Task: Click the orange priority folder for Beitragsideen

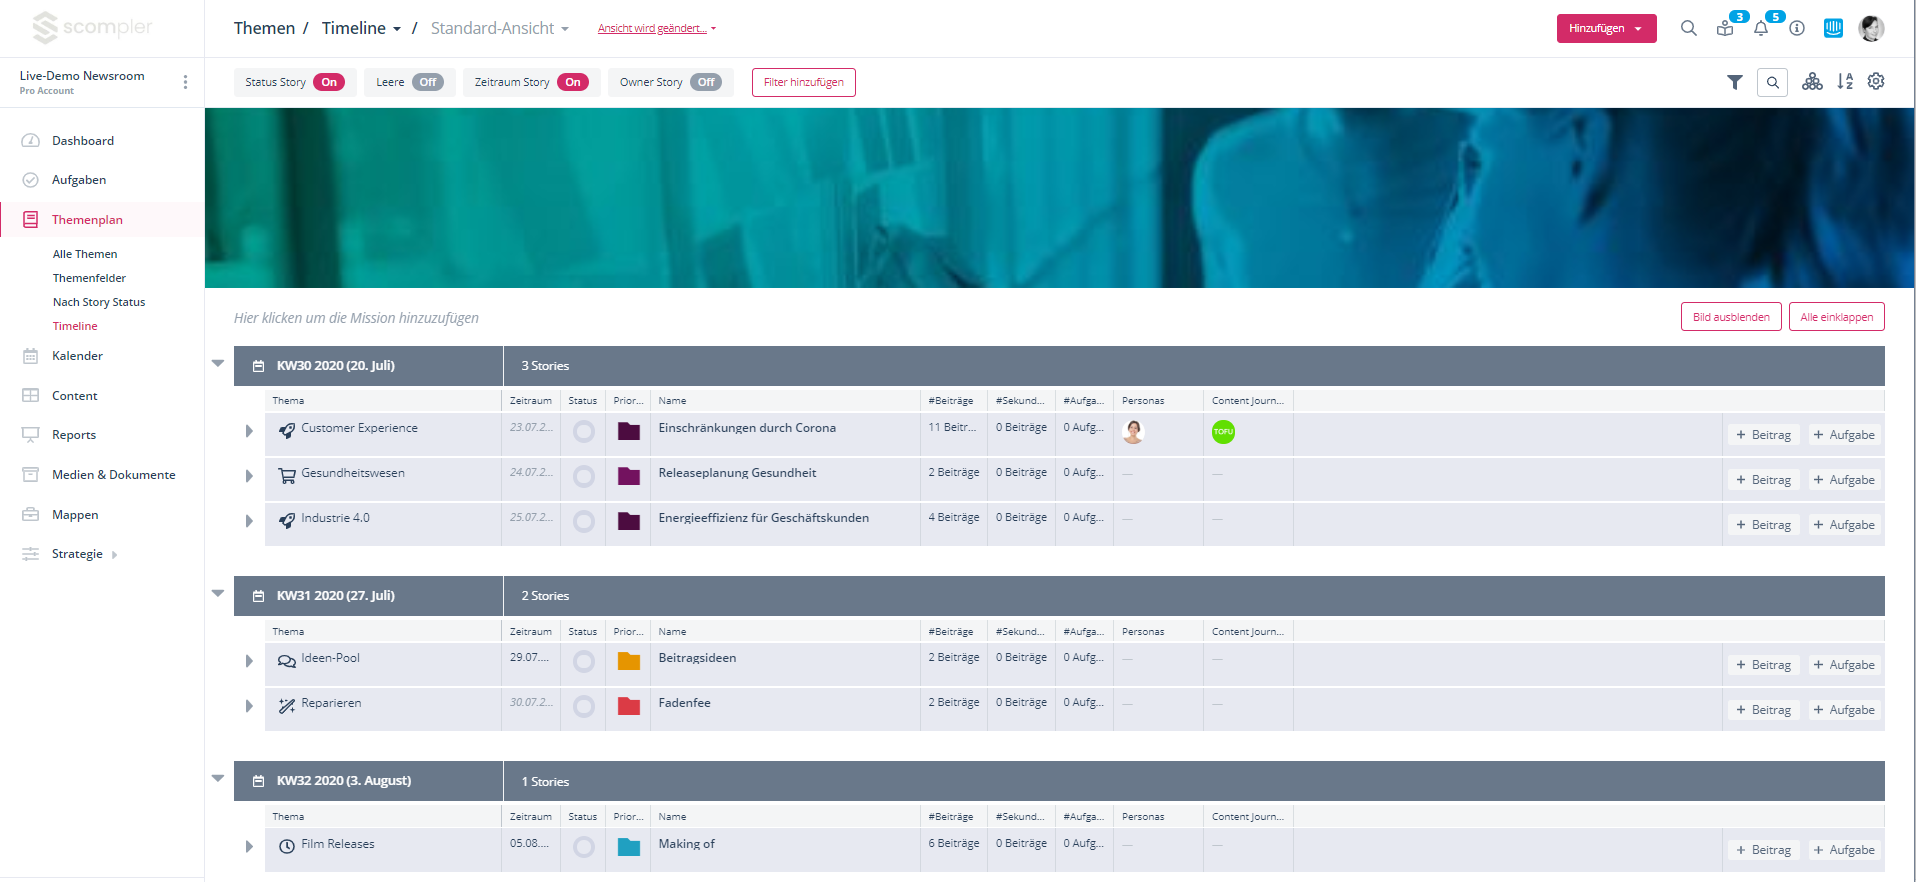Action: [629, 661]
